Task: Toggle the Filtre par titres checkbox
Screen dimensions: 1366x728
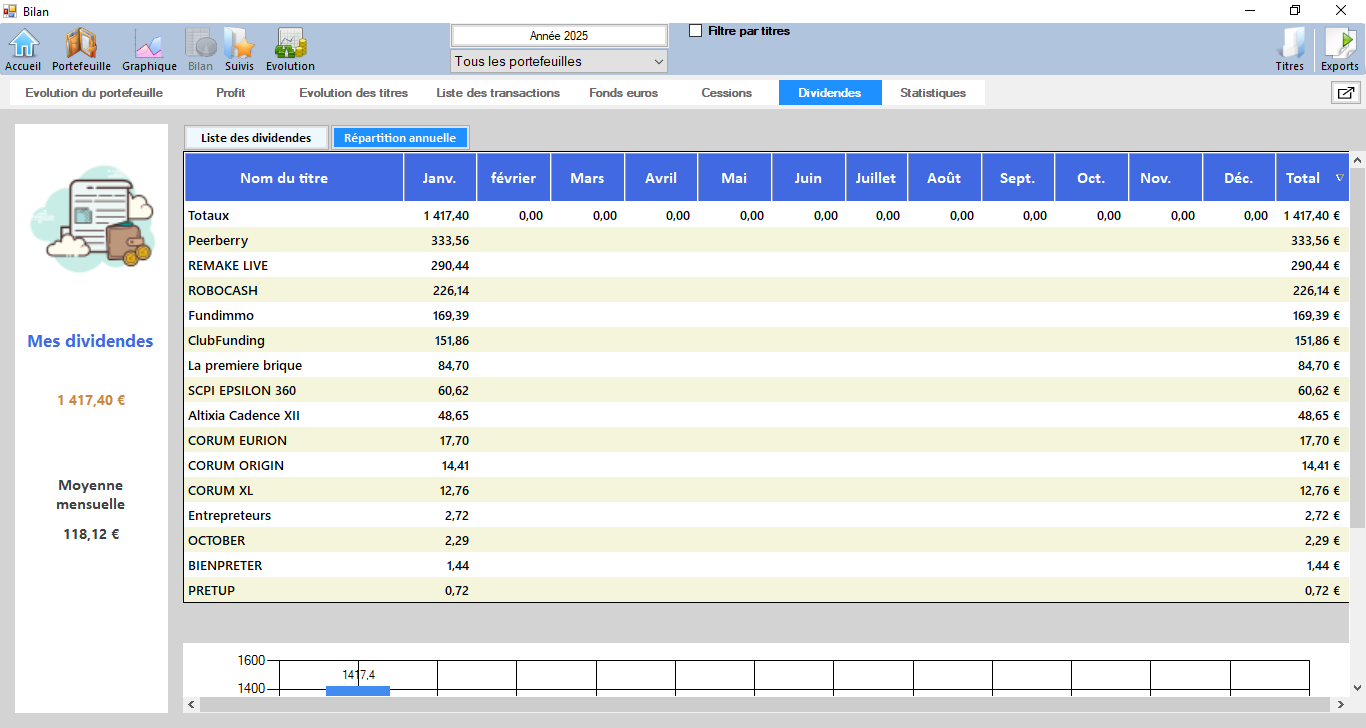Action: (696, 31)
